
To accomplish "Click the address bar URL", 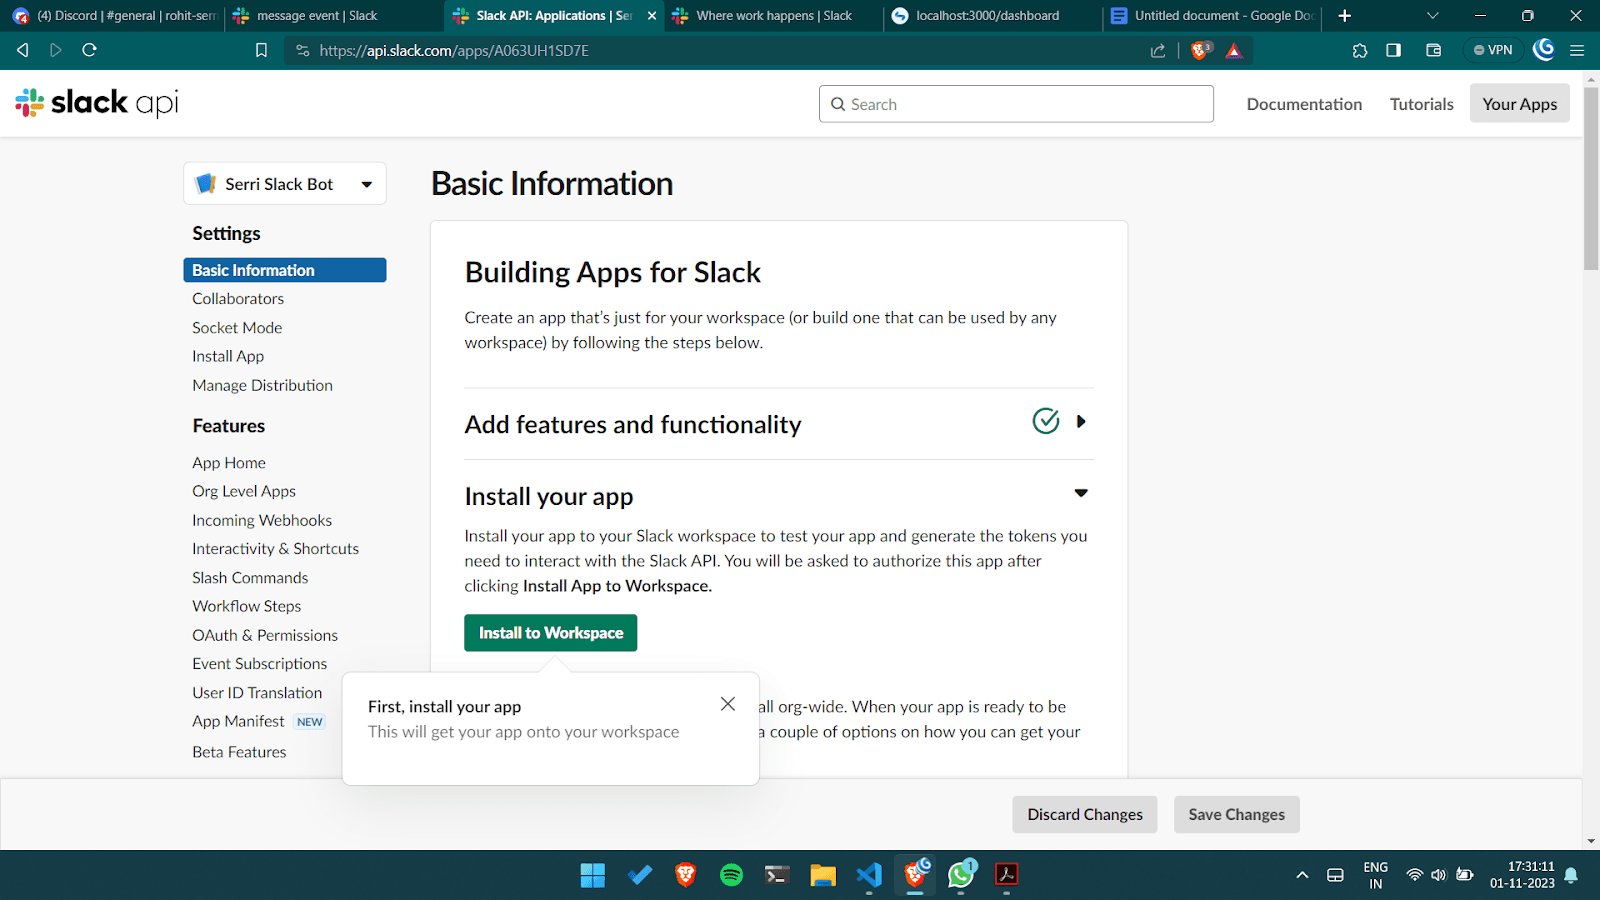I will pyautogui.click(x=454, y=50).
